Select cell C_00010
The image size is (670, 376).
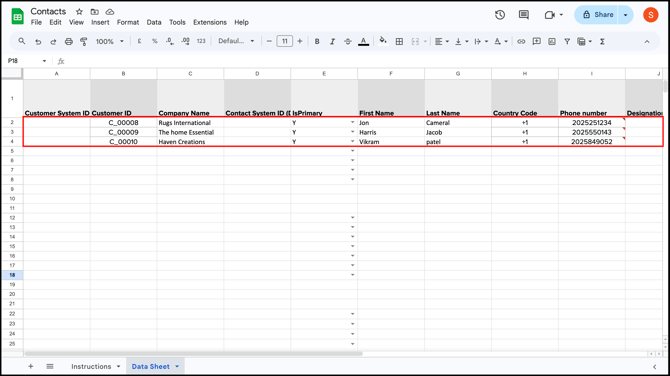click(x=123, y=141)
